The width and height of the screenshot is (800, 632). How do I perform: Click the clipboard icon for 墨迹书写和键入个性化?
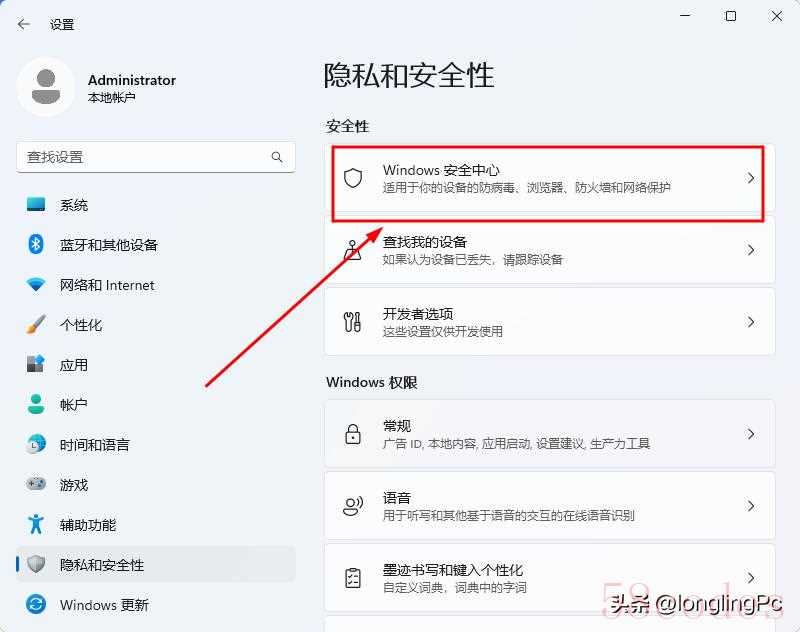tap(353, 578)
